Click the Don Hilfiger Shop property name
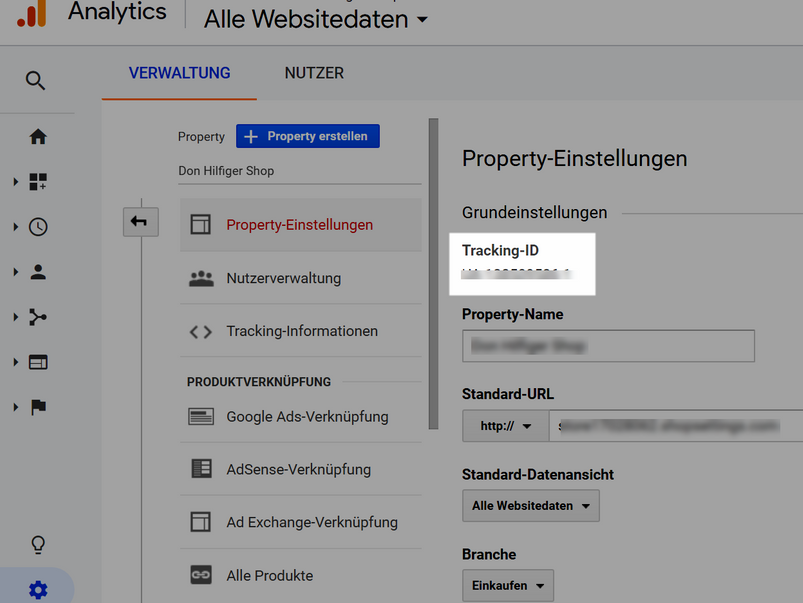Viewport: 803px width, 603px height. pos(226,171)
